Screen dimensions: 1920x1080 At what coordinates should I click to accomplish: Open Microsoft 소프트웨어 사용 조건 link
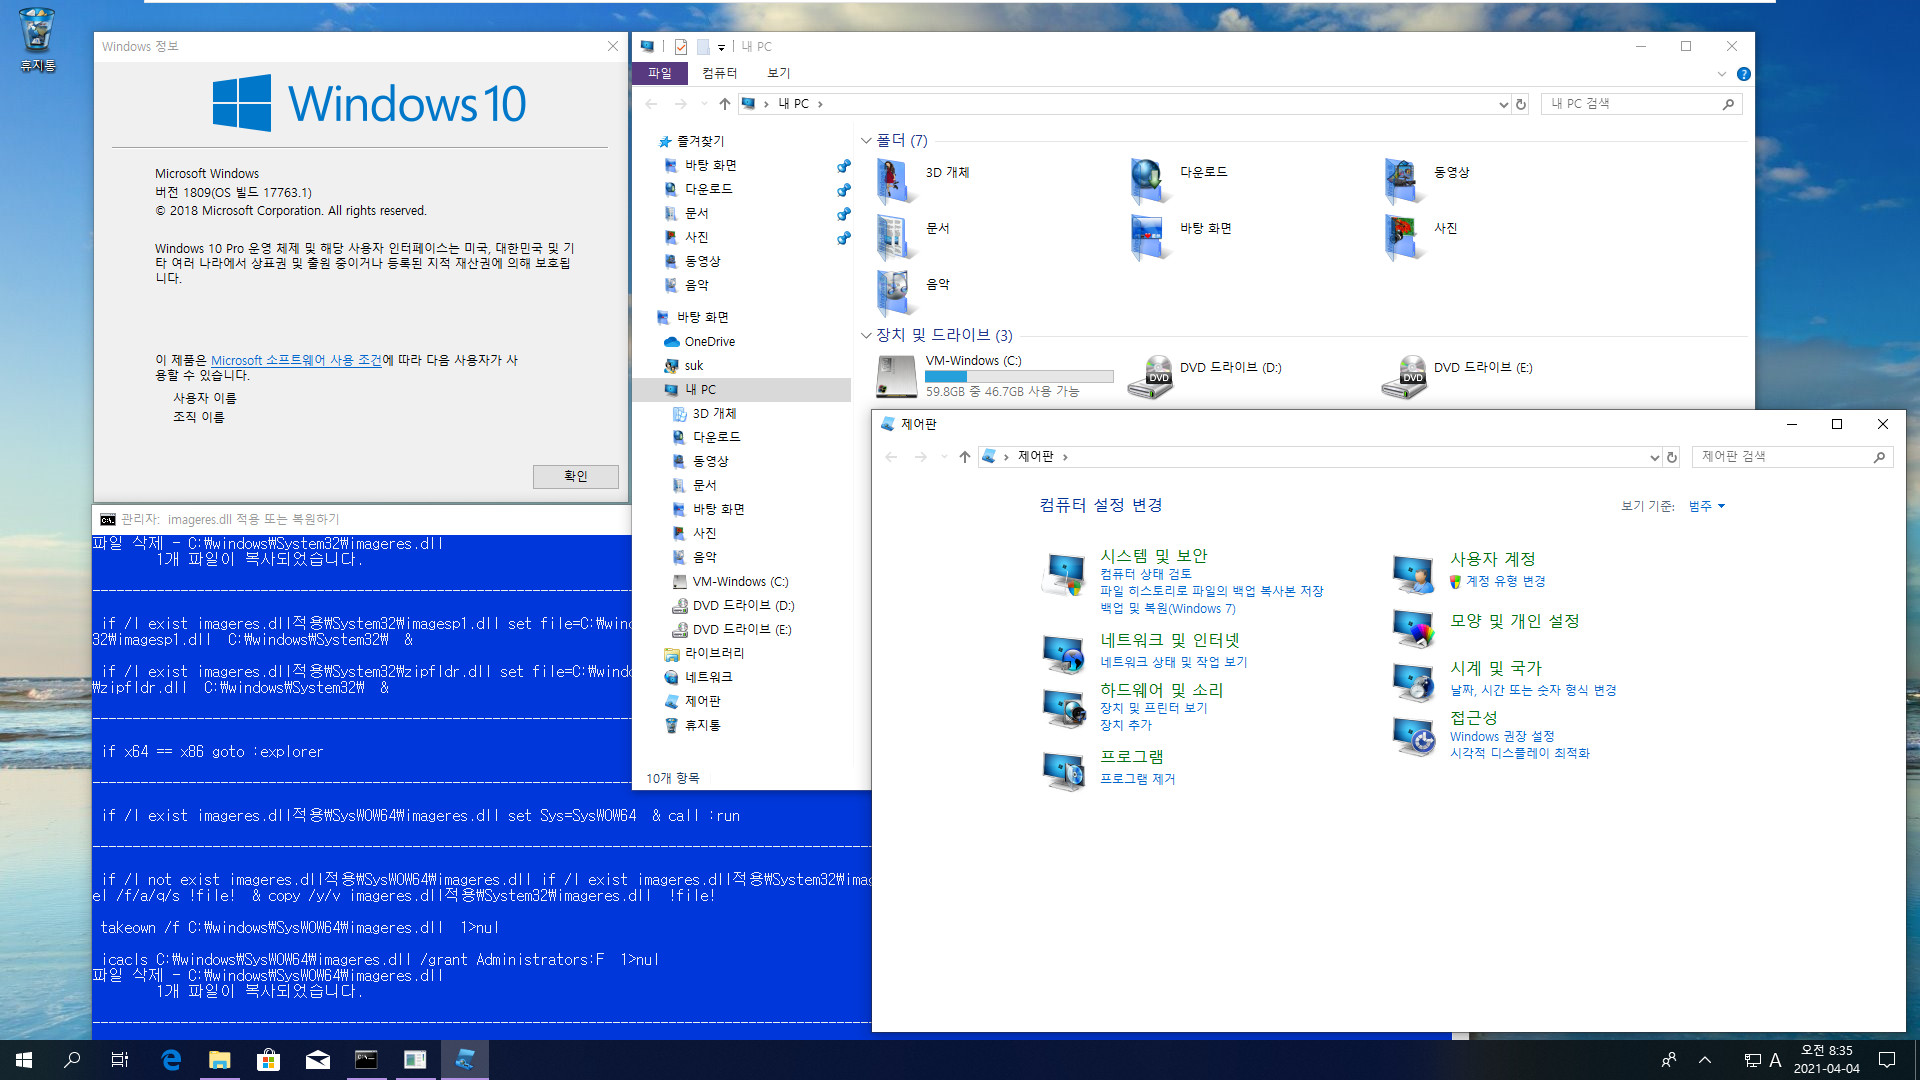tap(296, 360)
